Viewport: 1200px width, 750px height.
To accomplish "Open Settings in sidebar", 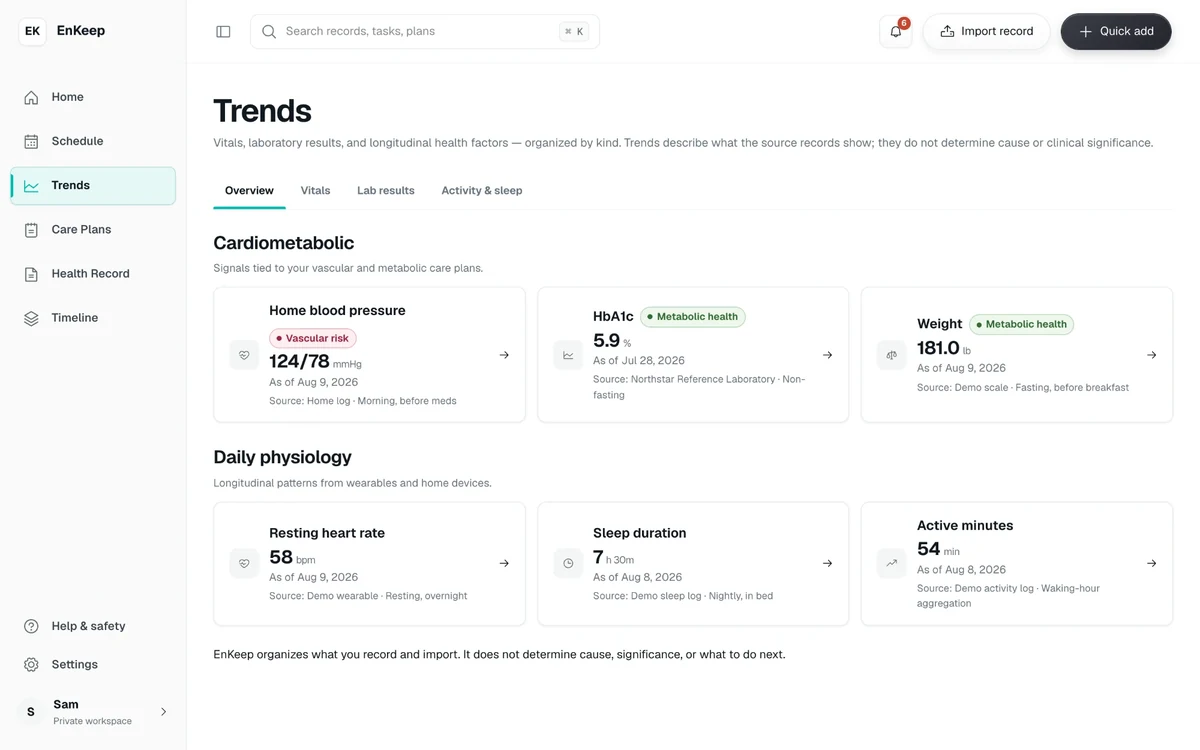I will coord(93,664).
